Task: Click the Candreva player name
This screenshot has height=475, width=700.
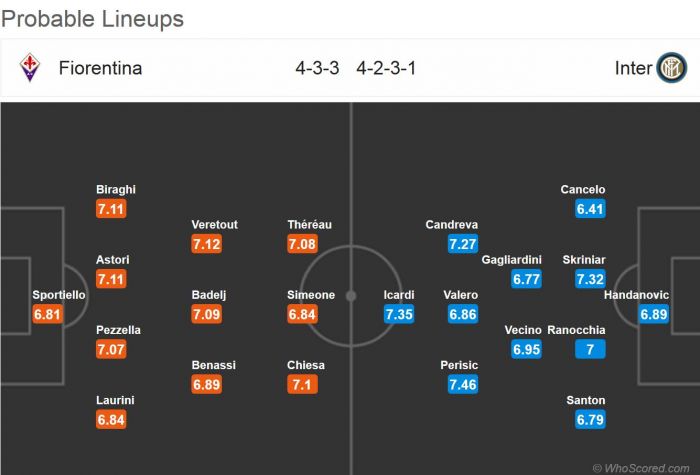Action: click(452, 225)
